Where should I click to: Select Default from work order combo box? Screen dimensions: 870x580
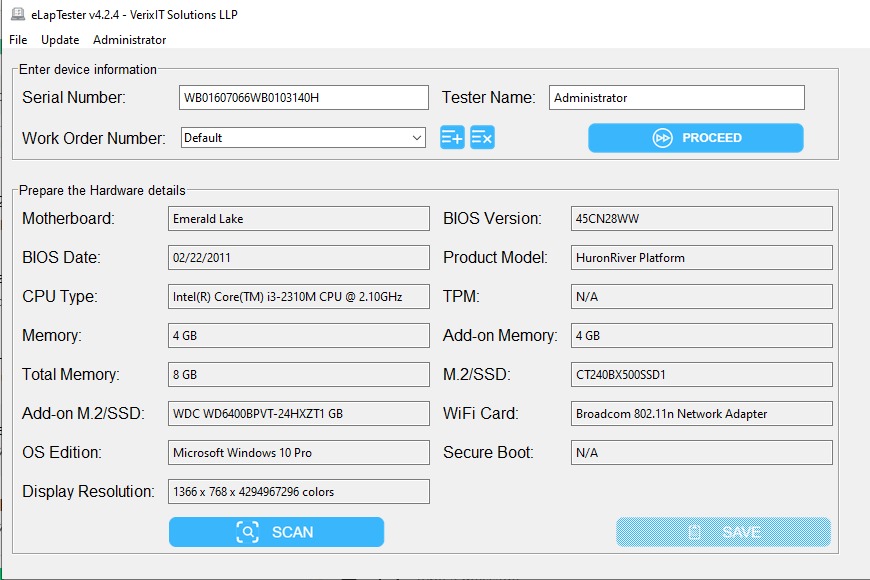tap(300, 137)
